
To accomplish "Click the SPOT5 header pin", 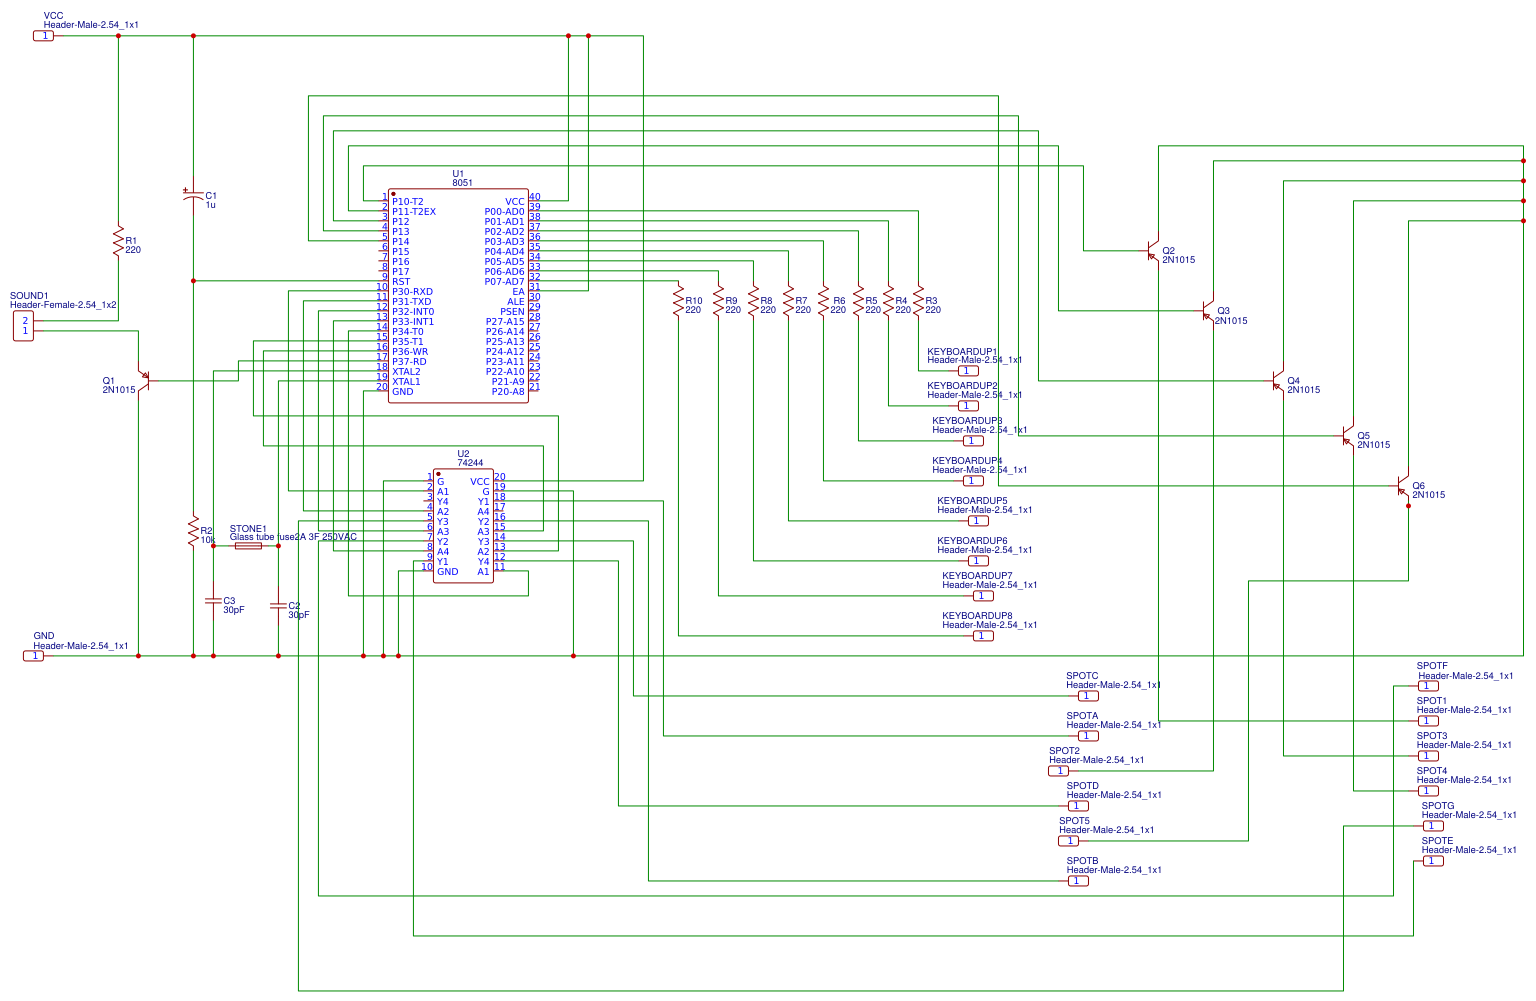I will [x=1070, y=841].
